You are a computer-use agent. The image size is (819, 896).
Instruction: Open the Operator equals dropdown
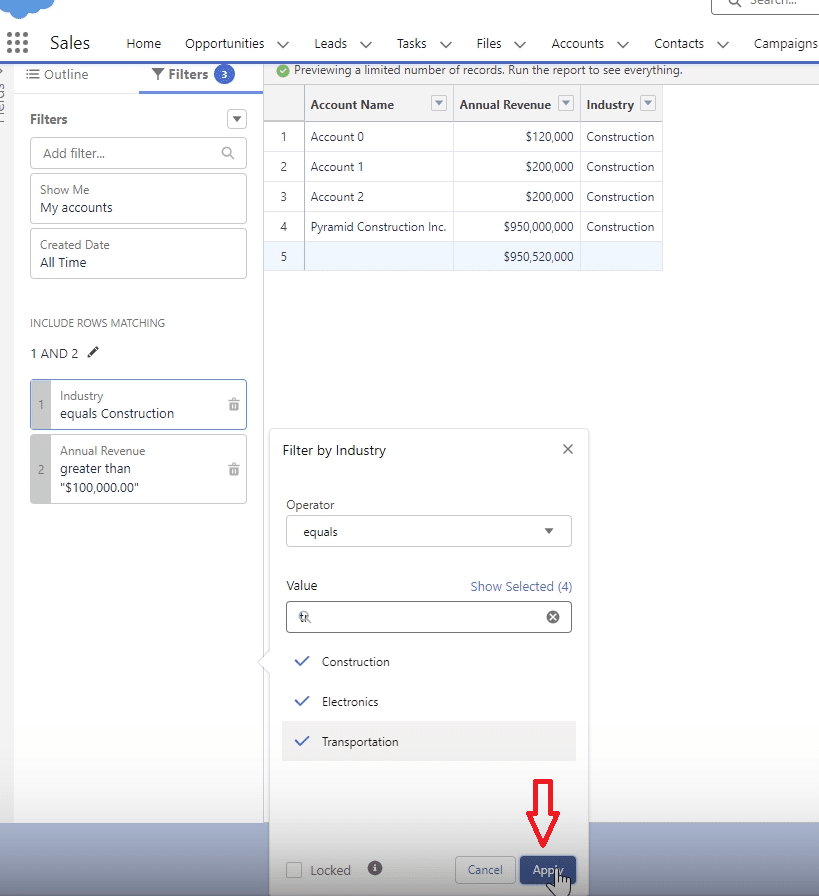429,531
